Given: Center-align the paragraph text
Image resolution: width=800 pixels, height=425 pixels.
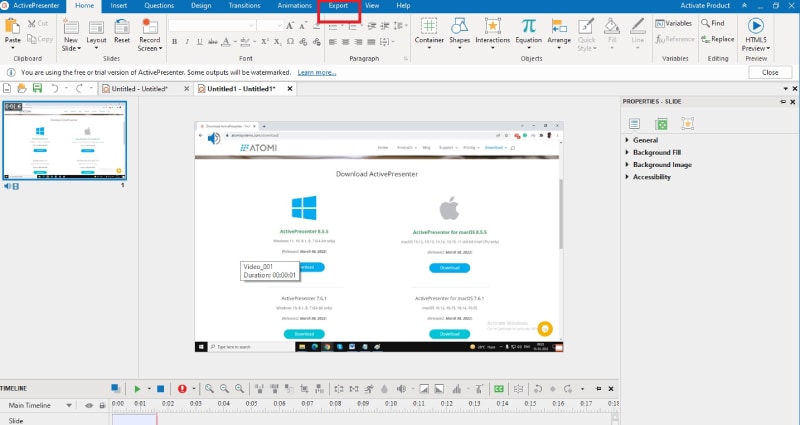Looking at the screenshot, I should pyautogui.click(x=346, y=42).
